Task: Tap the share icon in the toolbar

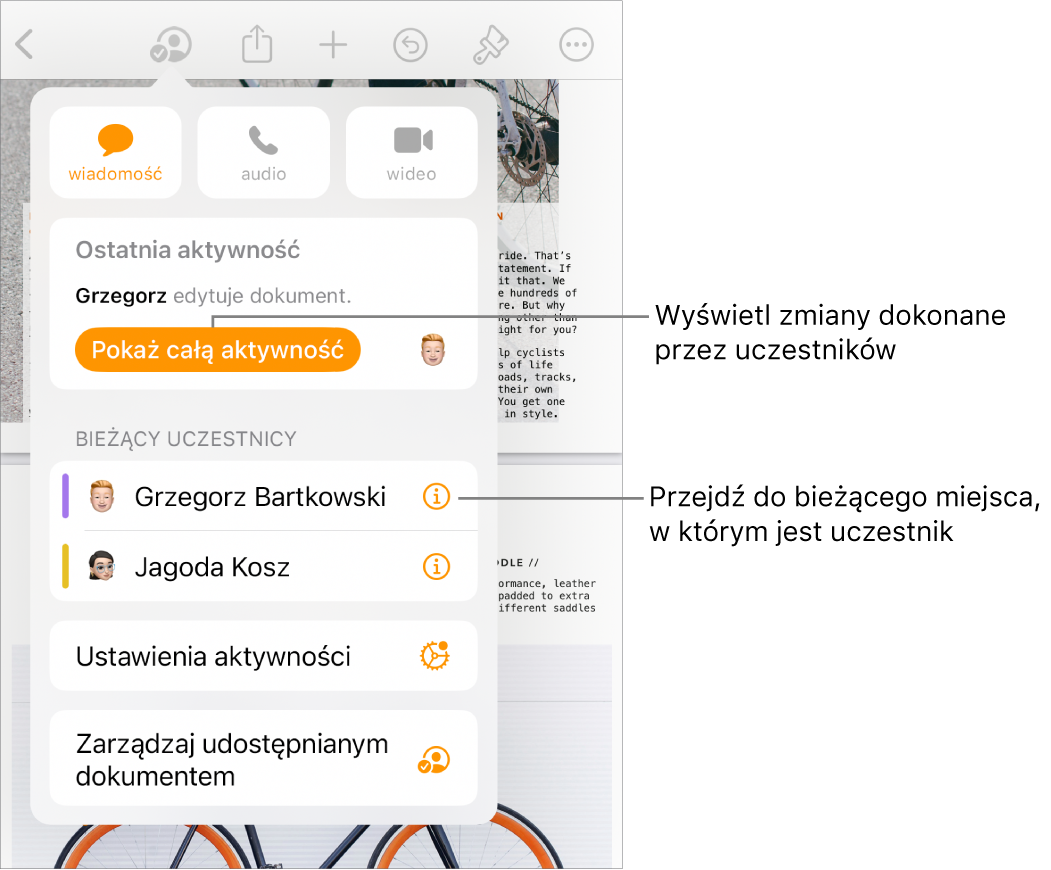Action: 257,44
